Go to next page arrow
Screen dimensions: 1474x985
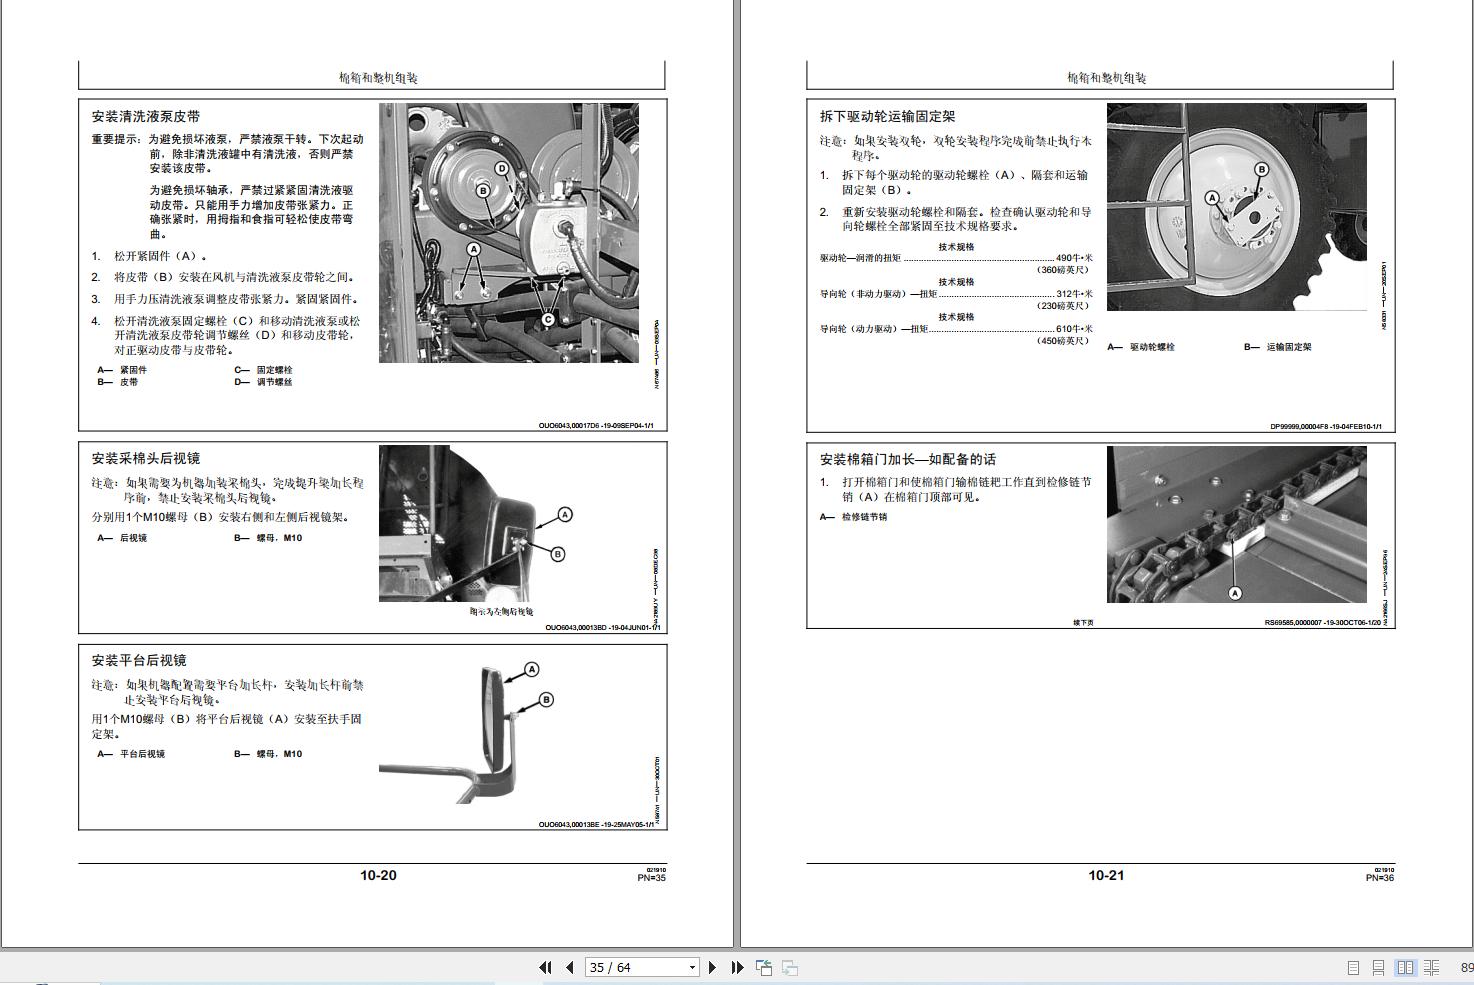tap(712, 967)
